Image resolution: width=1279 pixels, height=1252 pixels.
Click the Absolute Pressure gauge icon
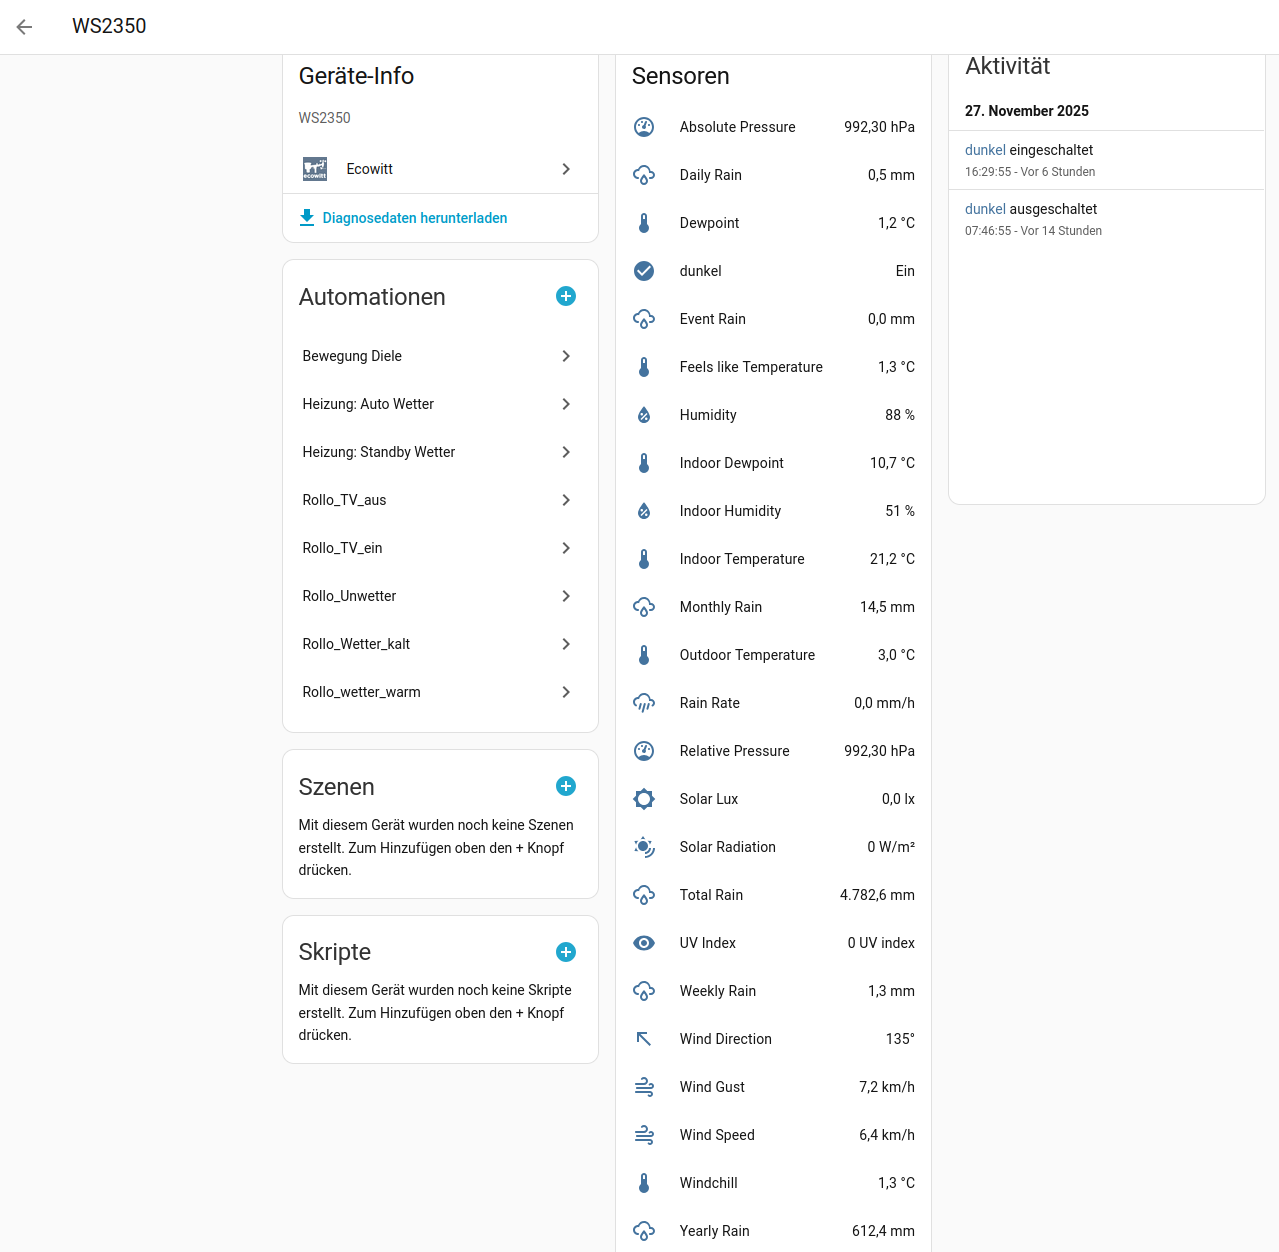(644, 127)
